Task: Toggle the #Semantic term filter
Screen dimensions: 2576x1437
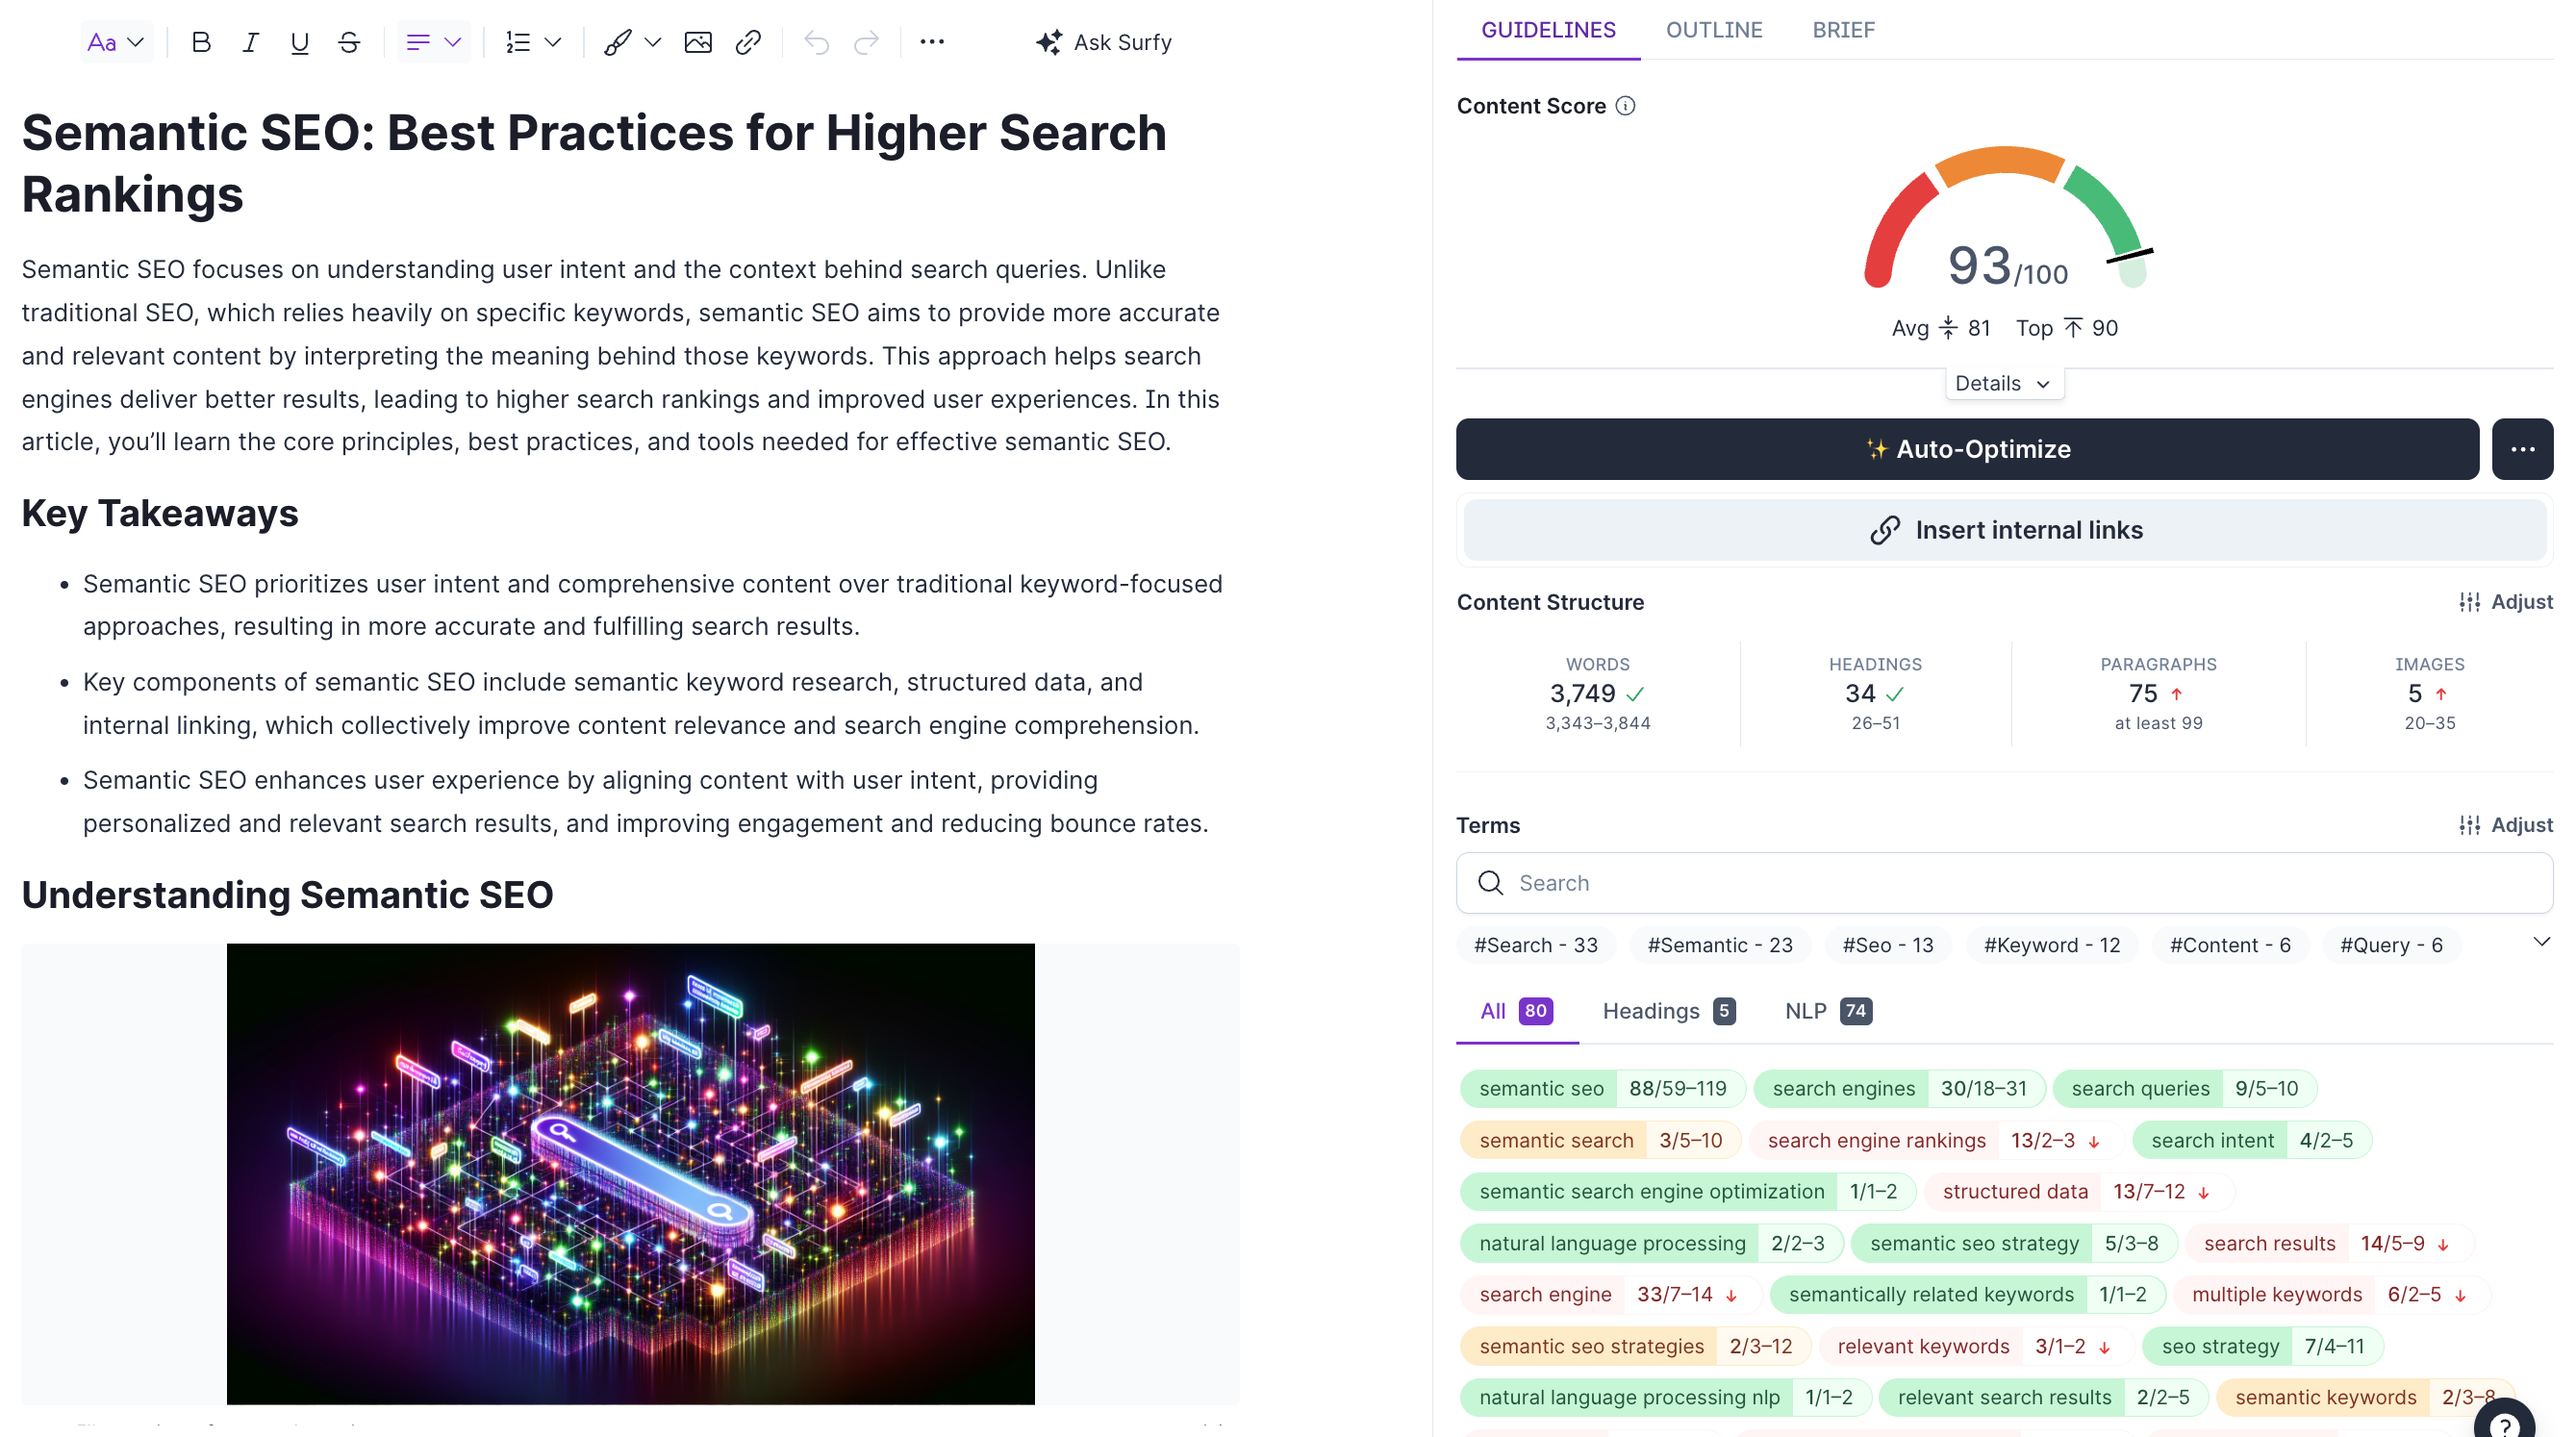Action: pos(1719,945)
